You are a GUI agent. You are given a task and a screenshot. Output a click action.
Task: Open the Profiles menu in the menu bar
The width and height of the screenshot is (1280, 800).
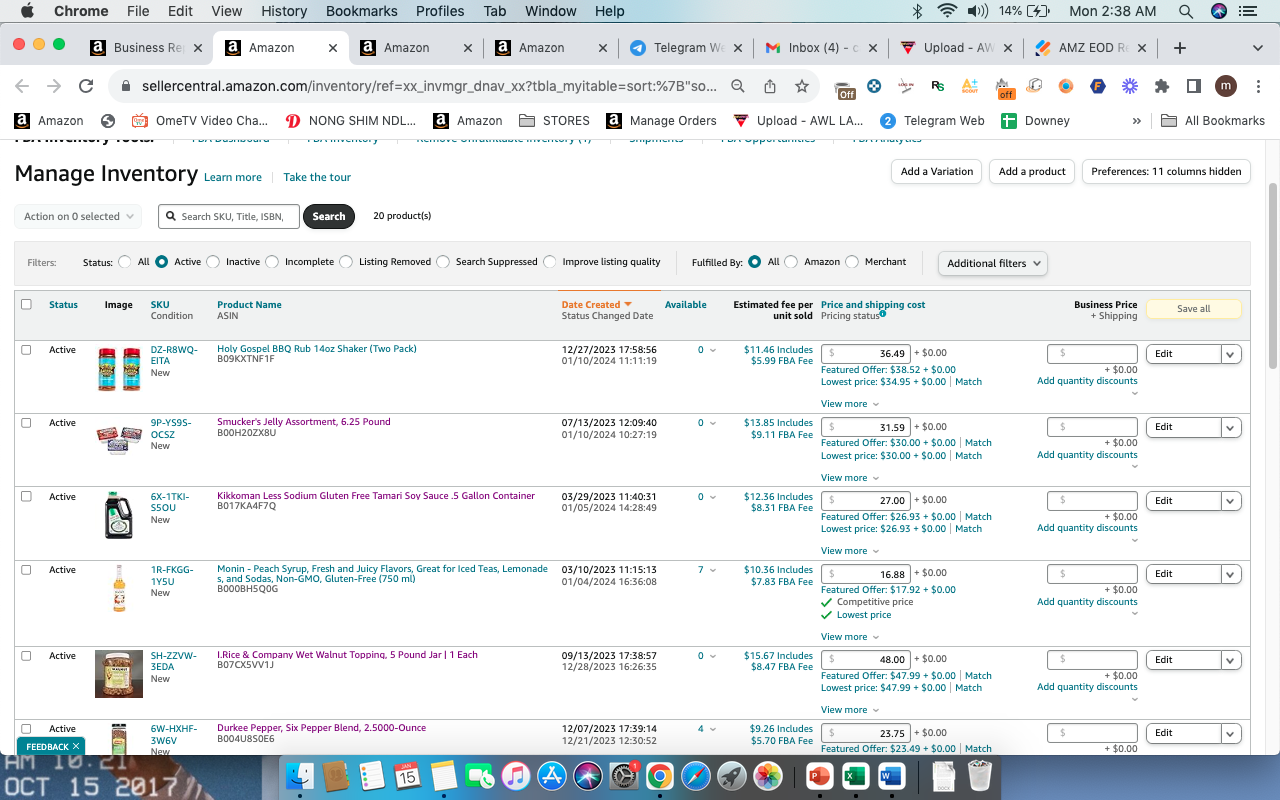(x=440, y=11)
